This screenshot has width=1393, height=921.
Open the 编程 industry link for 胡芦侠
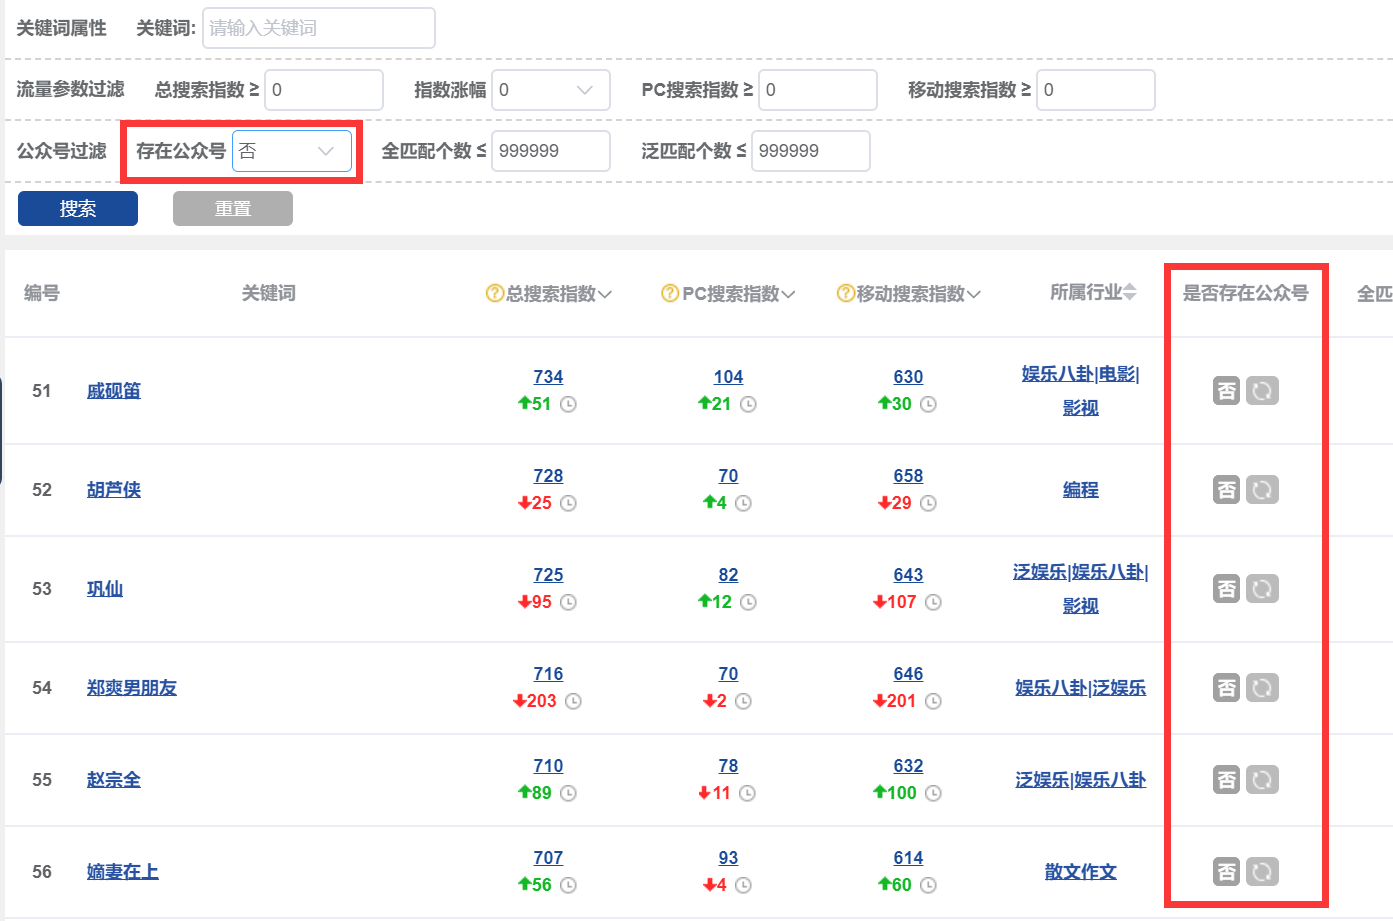1081,490
